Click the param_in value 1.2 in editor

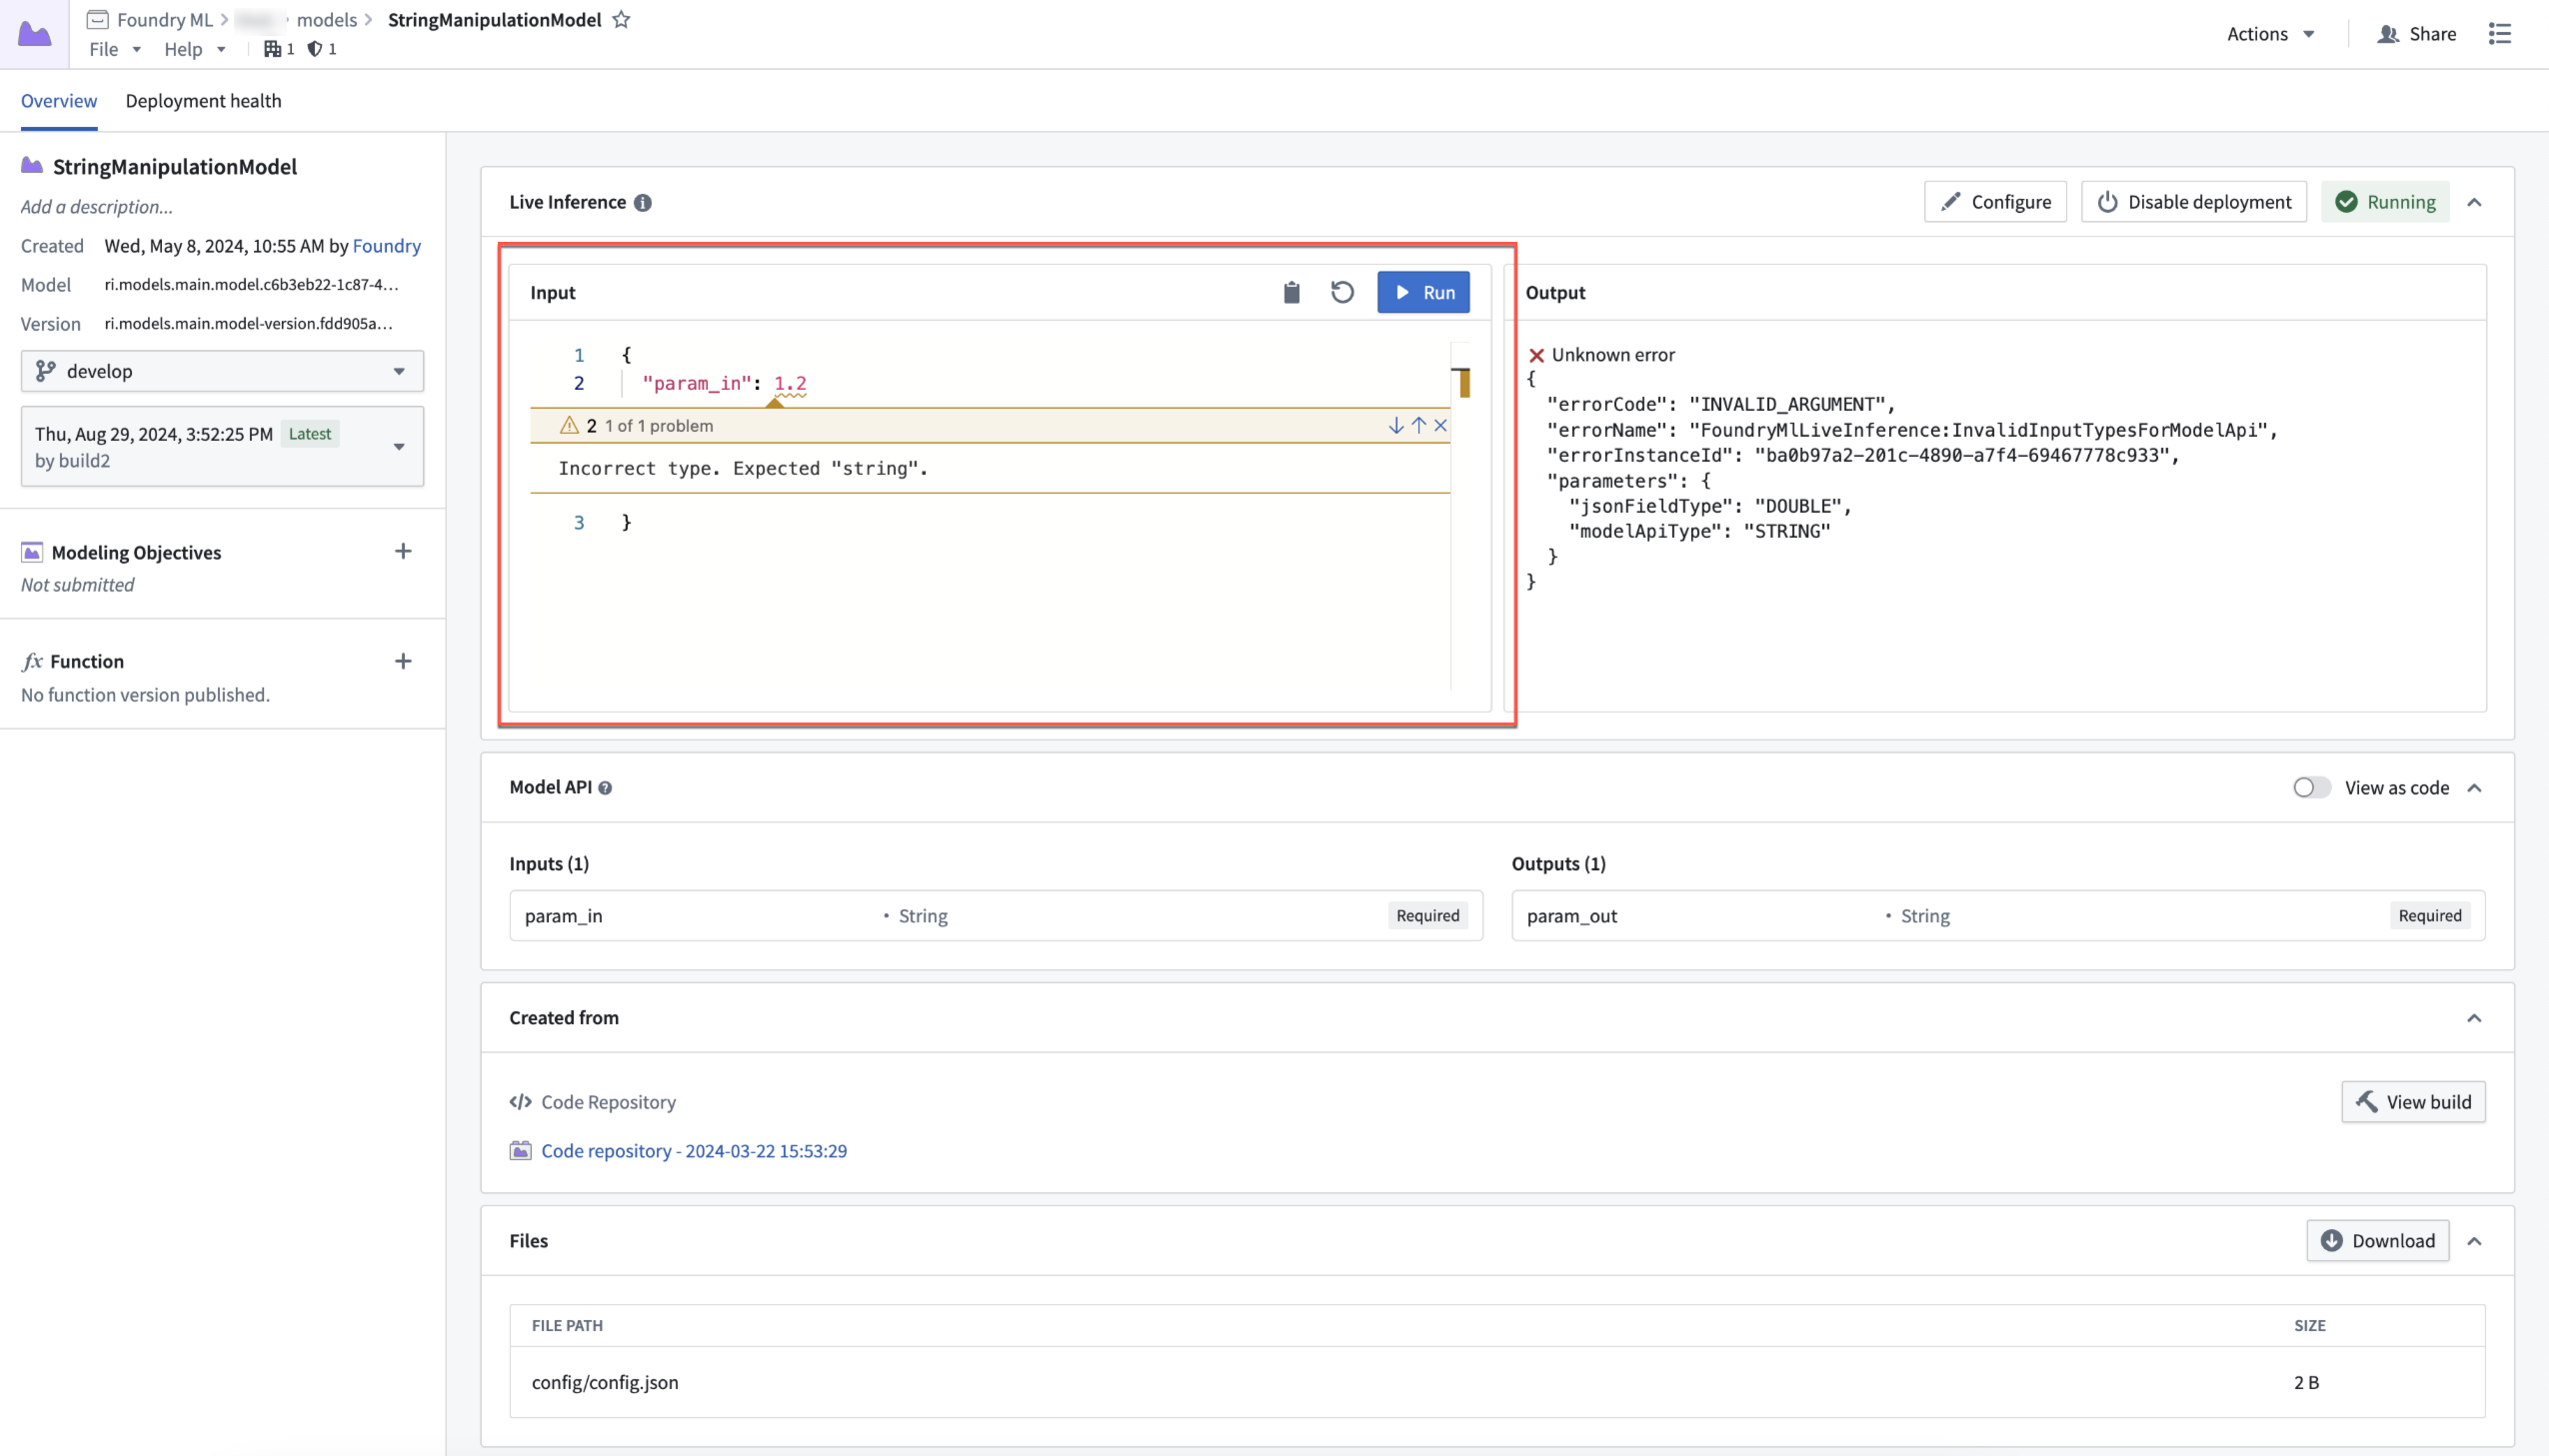[x=790, y=384]
